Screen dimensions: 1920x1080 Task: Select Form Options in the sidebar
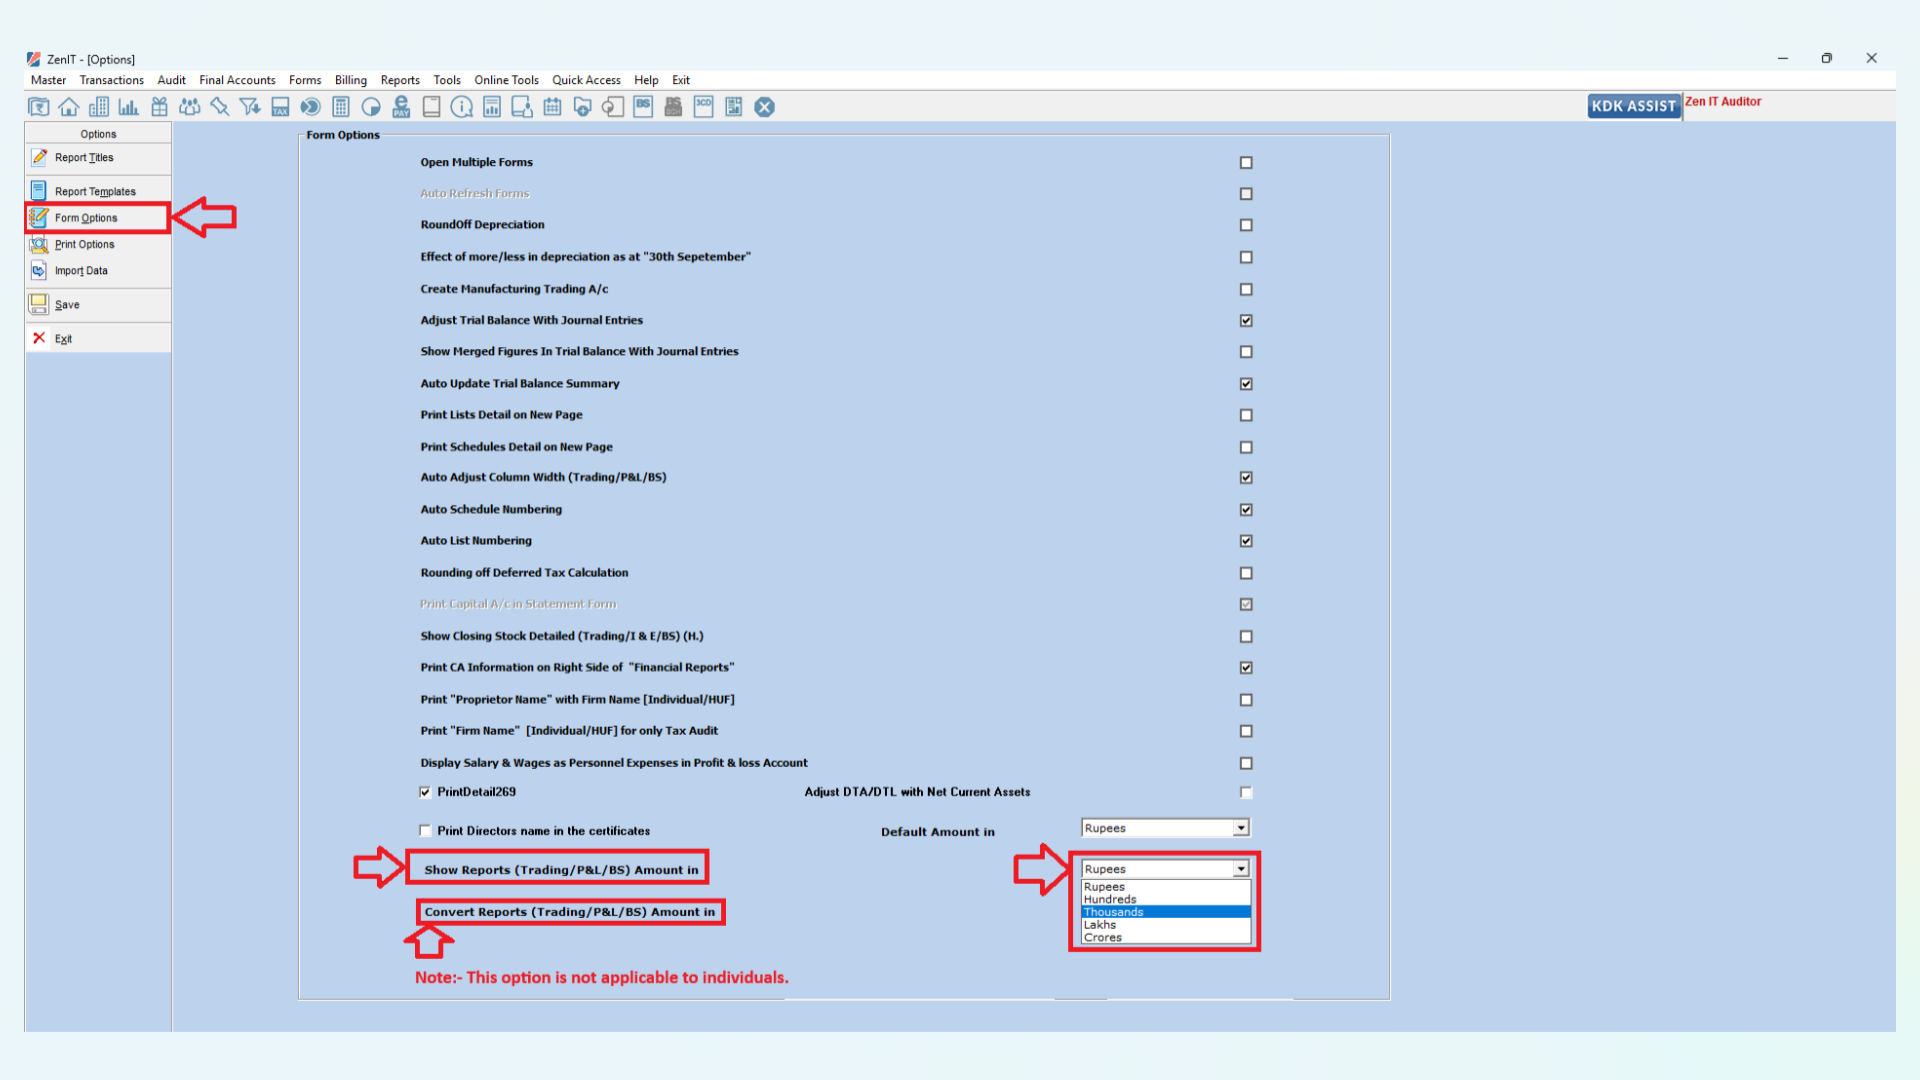point(98,217)
